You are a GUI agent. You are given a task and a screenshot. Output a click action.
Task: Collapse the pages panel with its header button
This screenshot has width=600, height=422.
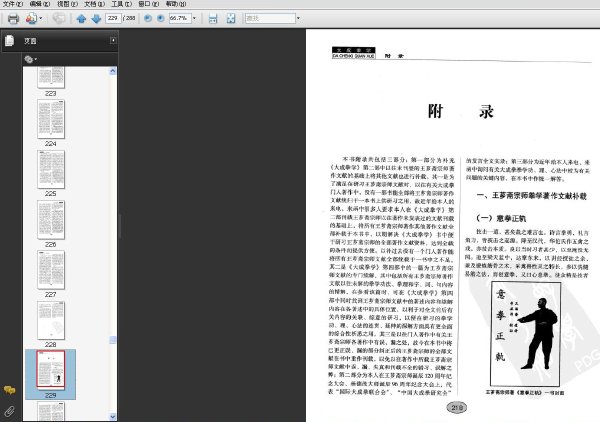(x=113, y=40)
